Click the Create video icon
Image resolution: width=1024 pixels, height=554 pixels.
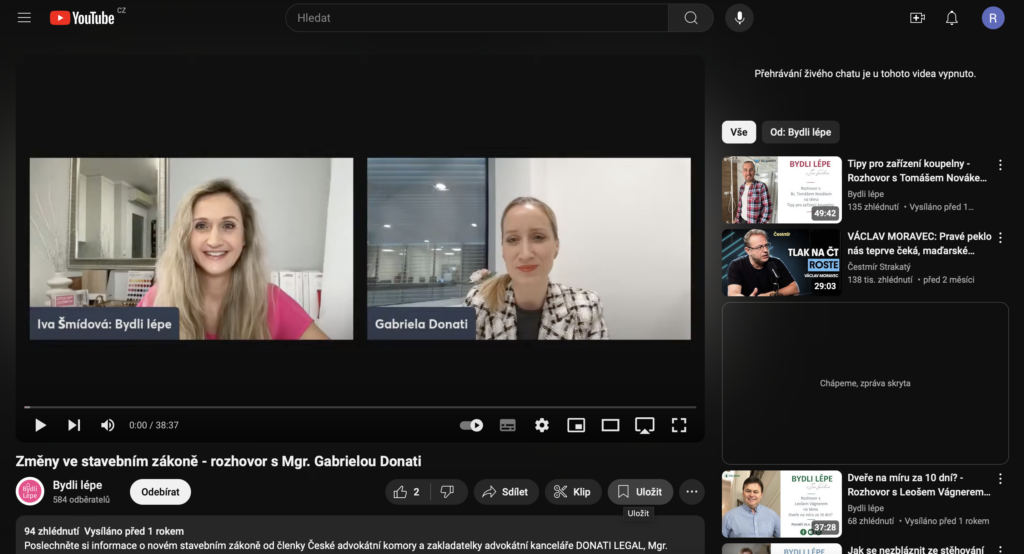tap(917, 18)
